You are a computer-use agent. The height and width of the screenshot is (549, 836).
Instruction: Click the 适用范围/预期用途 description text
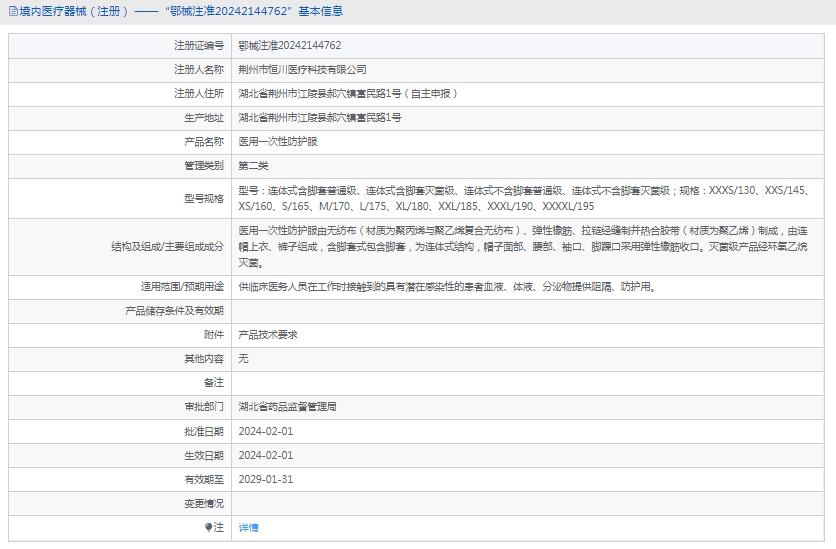pos(446,287)
